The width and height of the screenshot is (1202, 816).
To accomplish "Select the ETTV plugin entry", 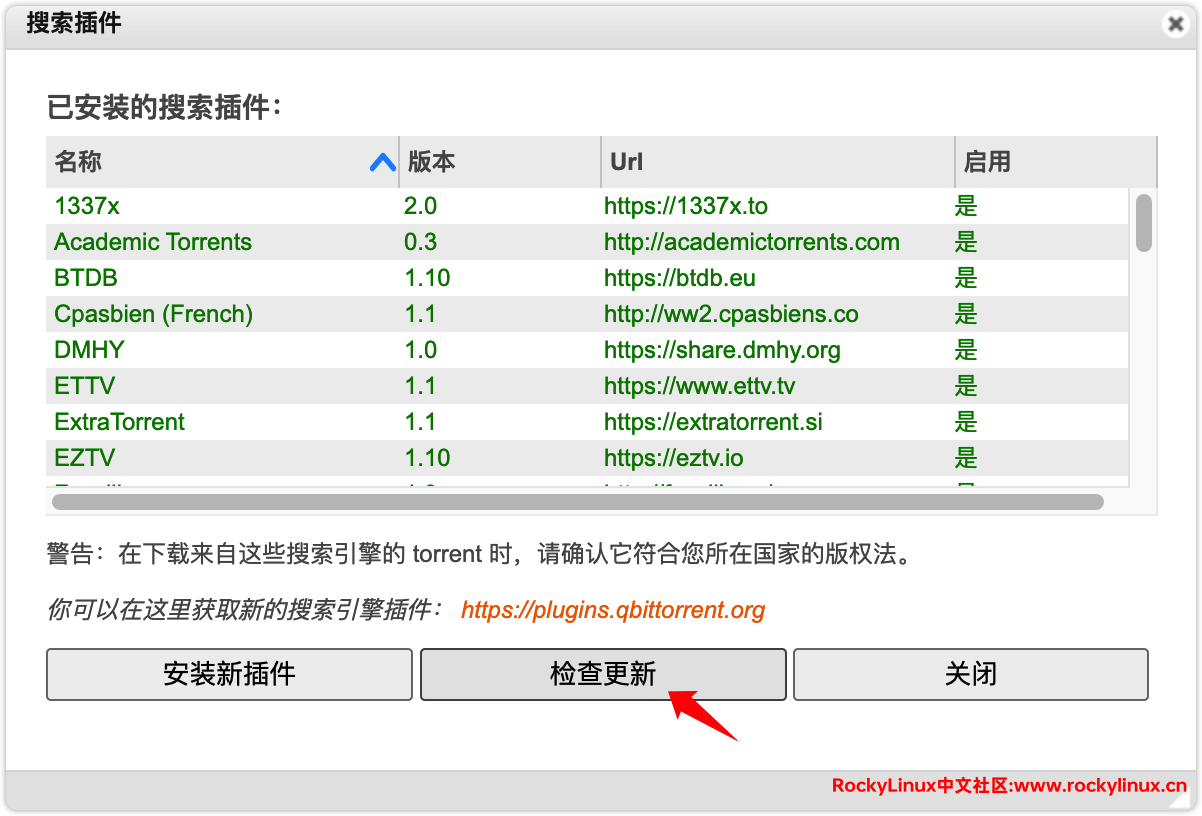I will point(84,386).
